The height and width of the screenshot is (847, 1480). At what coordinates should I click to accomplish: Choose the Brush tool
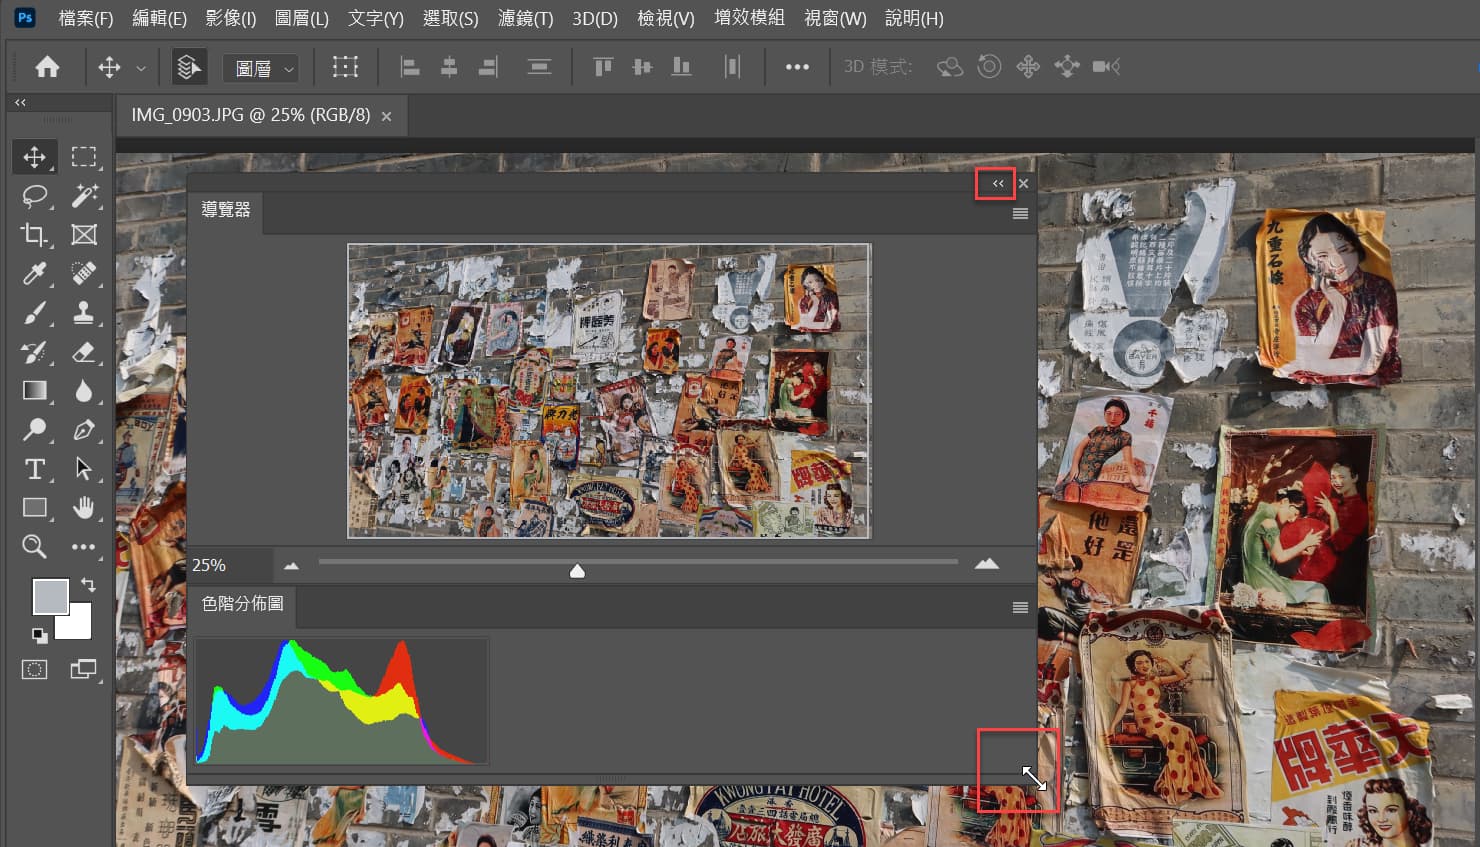click(34, 312)
